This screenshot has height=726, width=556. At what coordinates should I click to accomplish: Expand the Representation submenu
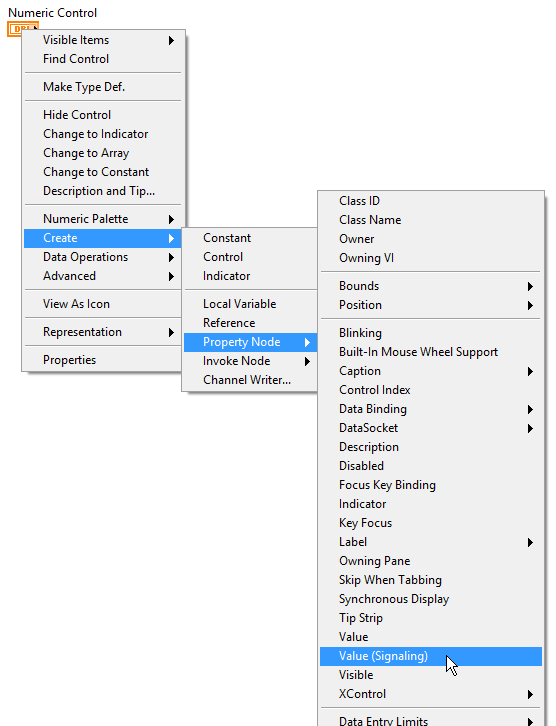pos(103,332)
